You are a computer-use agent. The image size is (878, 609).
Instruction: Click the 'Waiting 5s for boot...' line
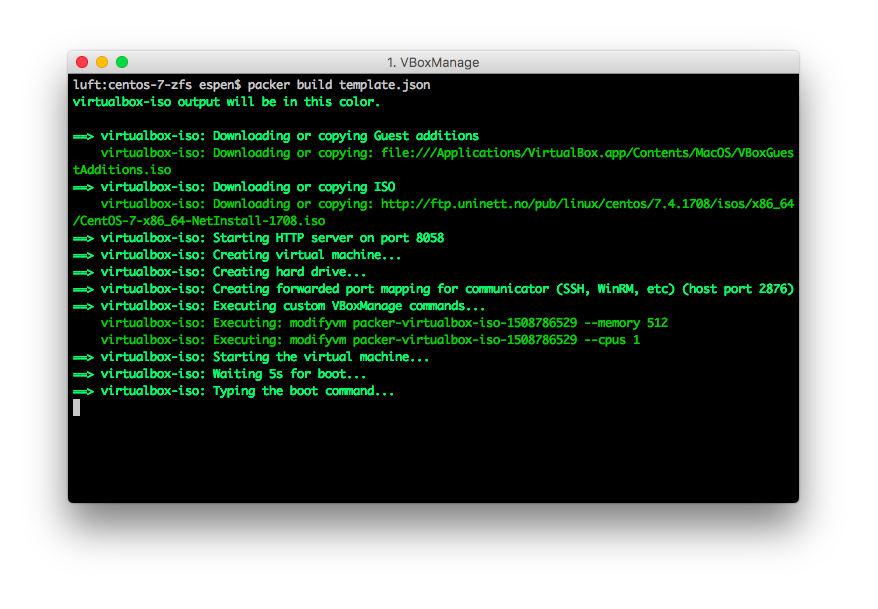click(x=220, y=374)
